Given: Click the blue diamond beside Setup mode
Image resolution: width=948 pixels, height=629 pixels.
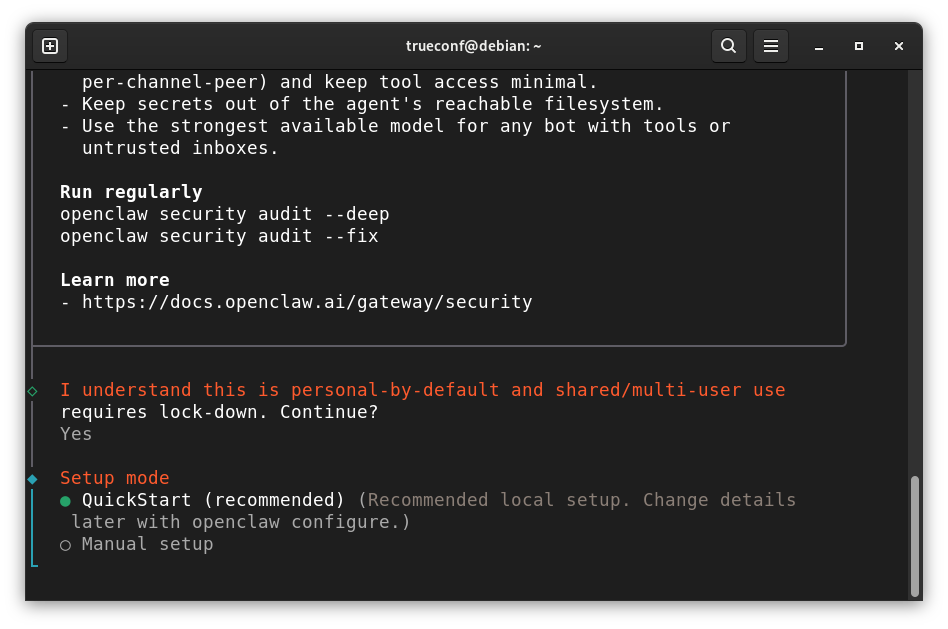Looking at the screenshot, I should point(33,479).
